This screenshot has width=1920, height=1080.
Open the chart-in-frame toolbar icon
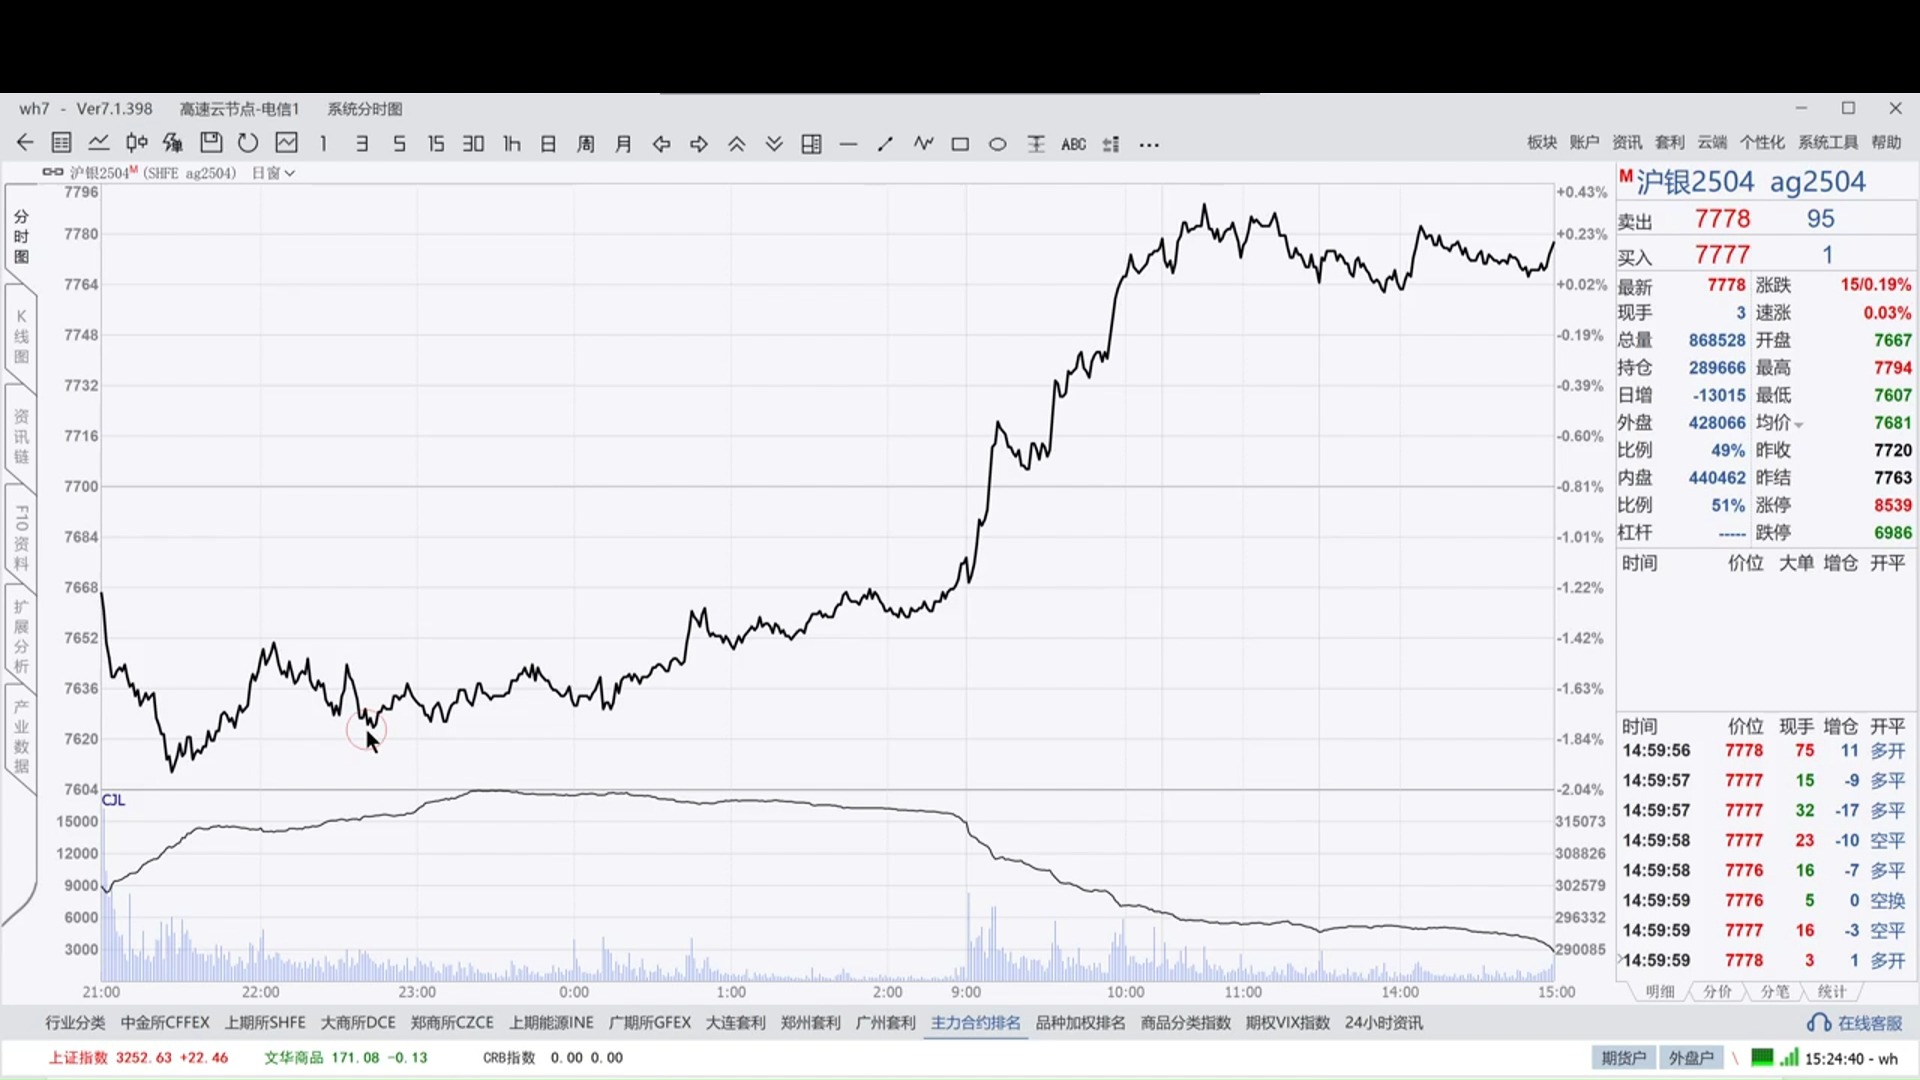tap(287, 143)
